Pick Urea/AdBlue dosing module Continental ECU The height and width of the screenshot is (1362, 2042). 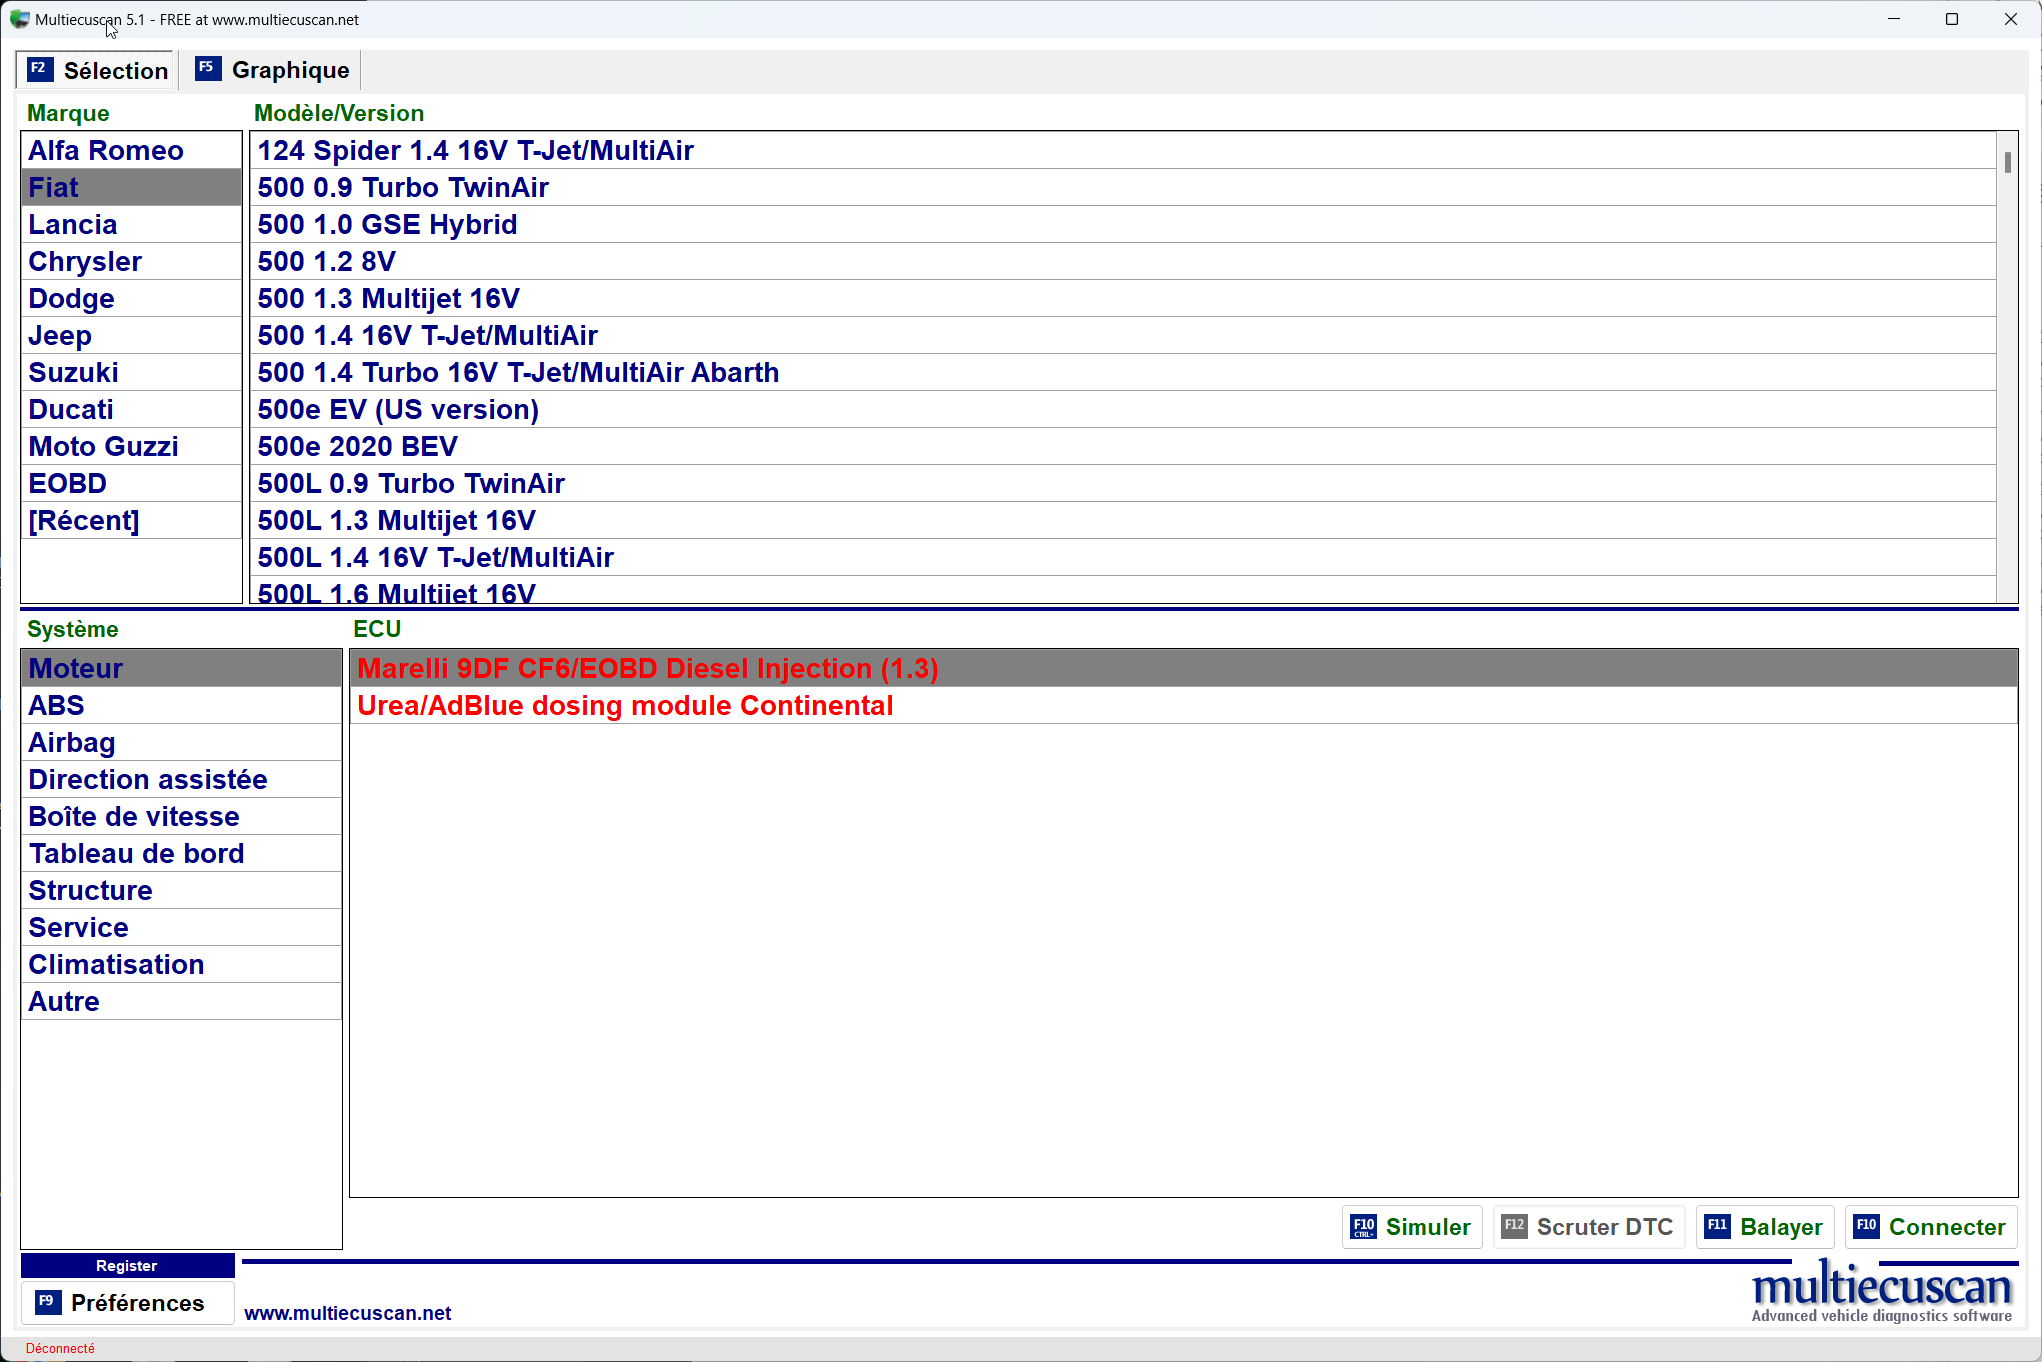624,705
